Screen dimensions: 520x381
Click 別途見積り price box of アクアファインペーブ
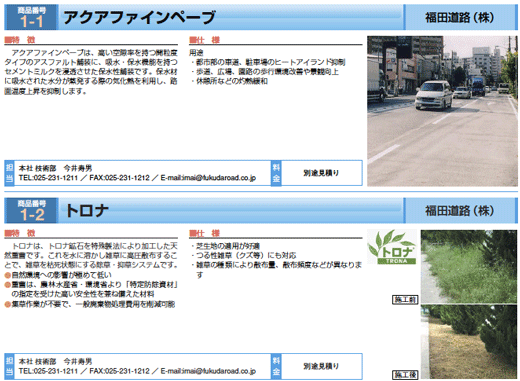pyautogui.click(x=321, y=173)
